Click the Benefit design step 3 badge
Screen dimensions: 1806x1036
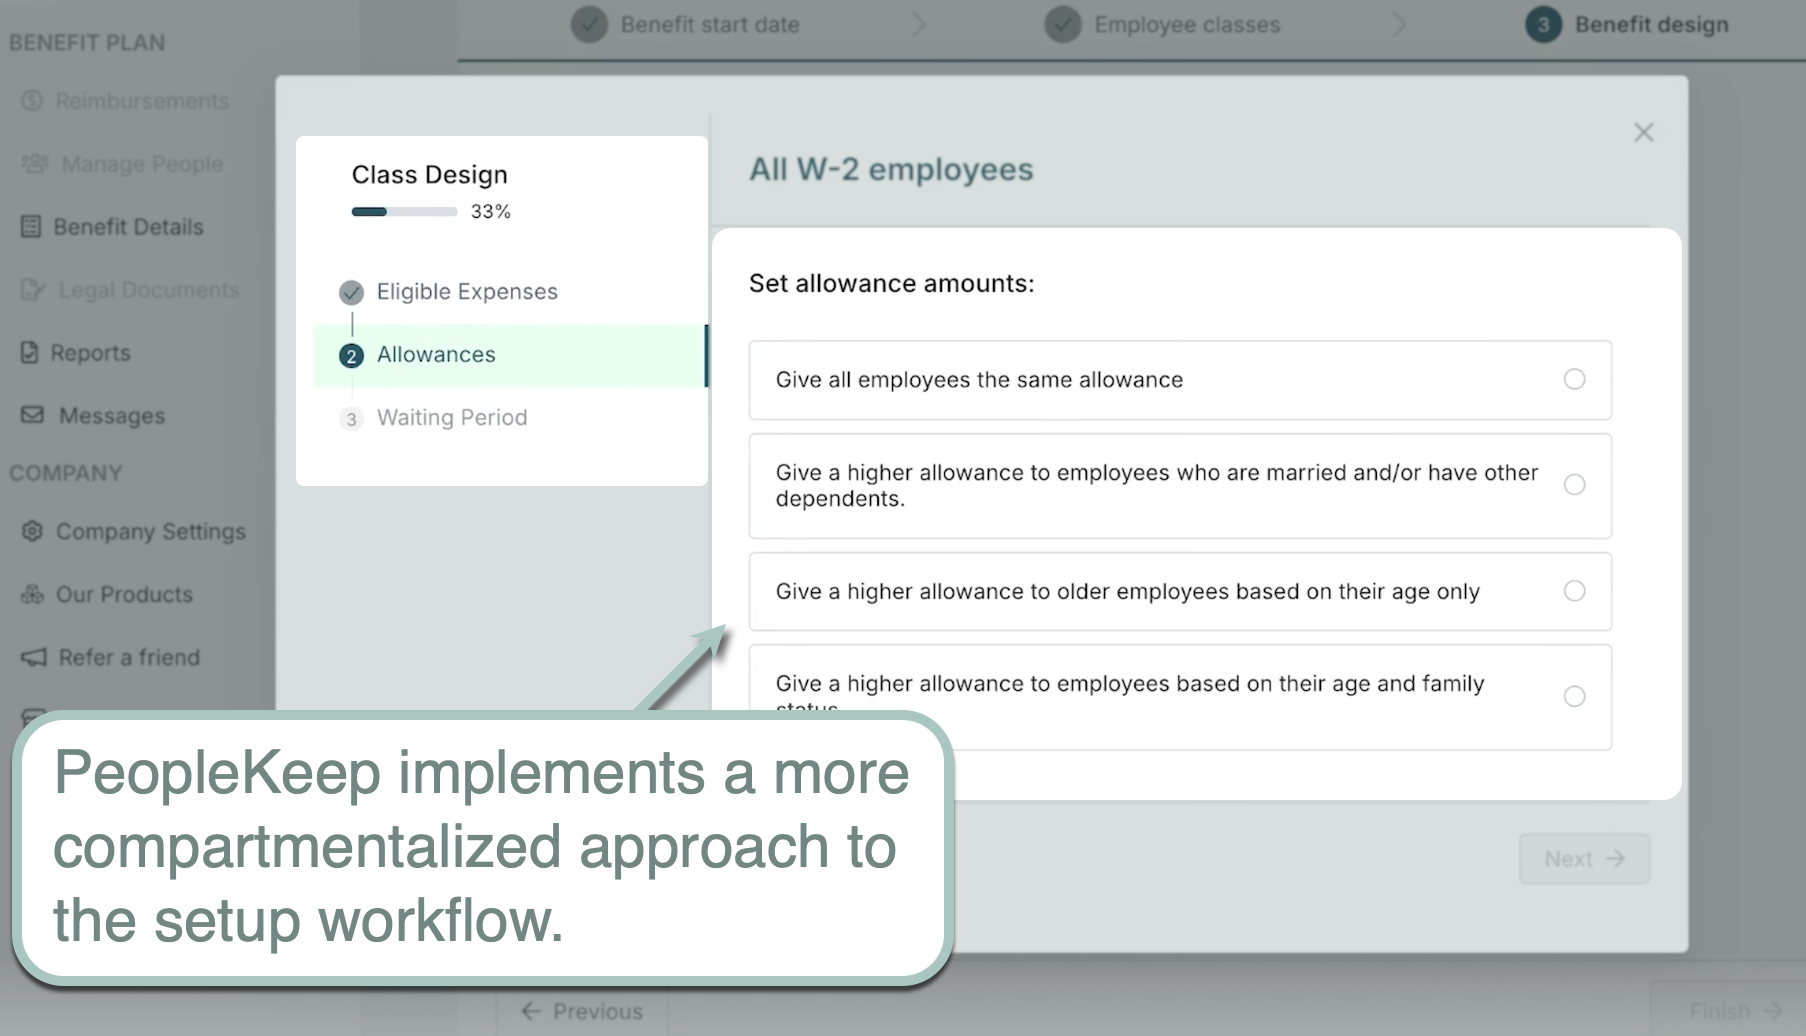click(1543, 25)
